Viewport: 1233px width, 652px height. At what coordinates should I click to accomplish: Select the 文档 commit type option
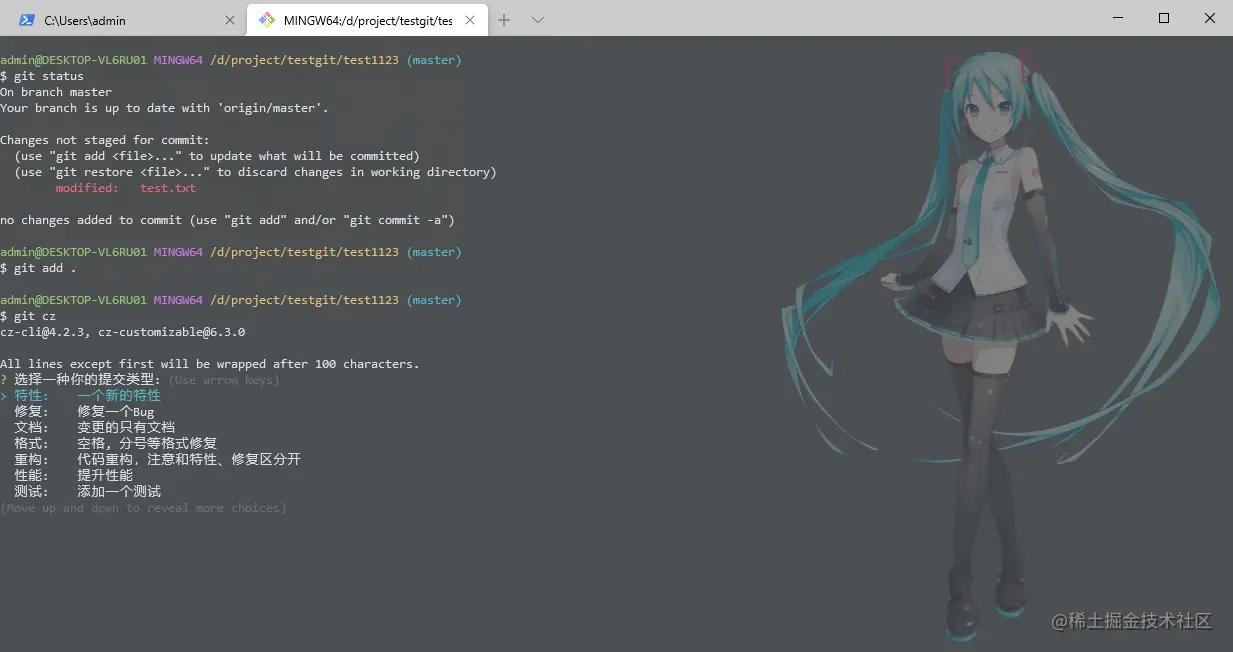[94, 428]
